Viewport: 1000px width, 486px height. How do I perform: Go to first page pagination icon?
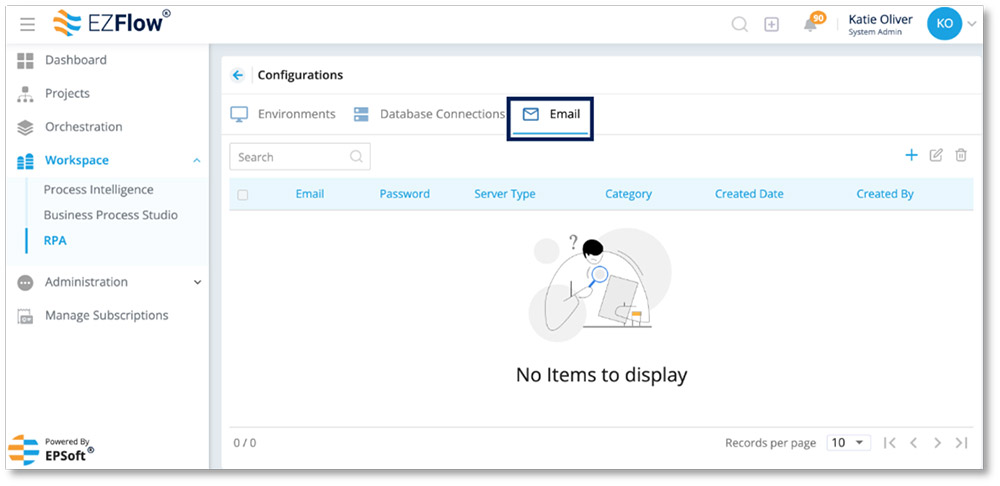point(890,443)
